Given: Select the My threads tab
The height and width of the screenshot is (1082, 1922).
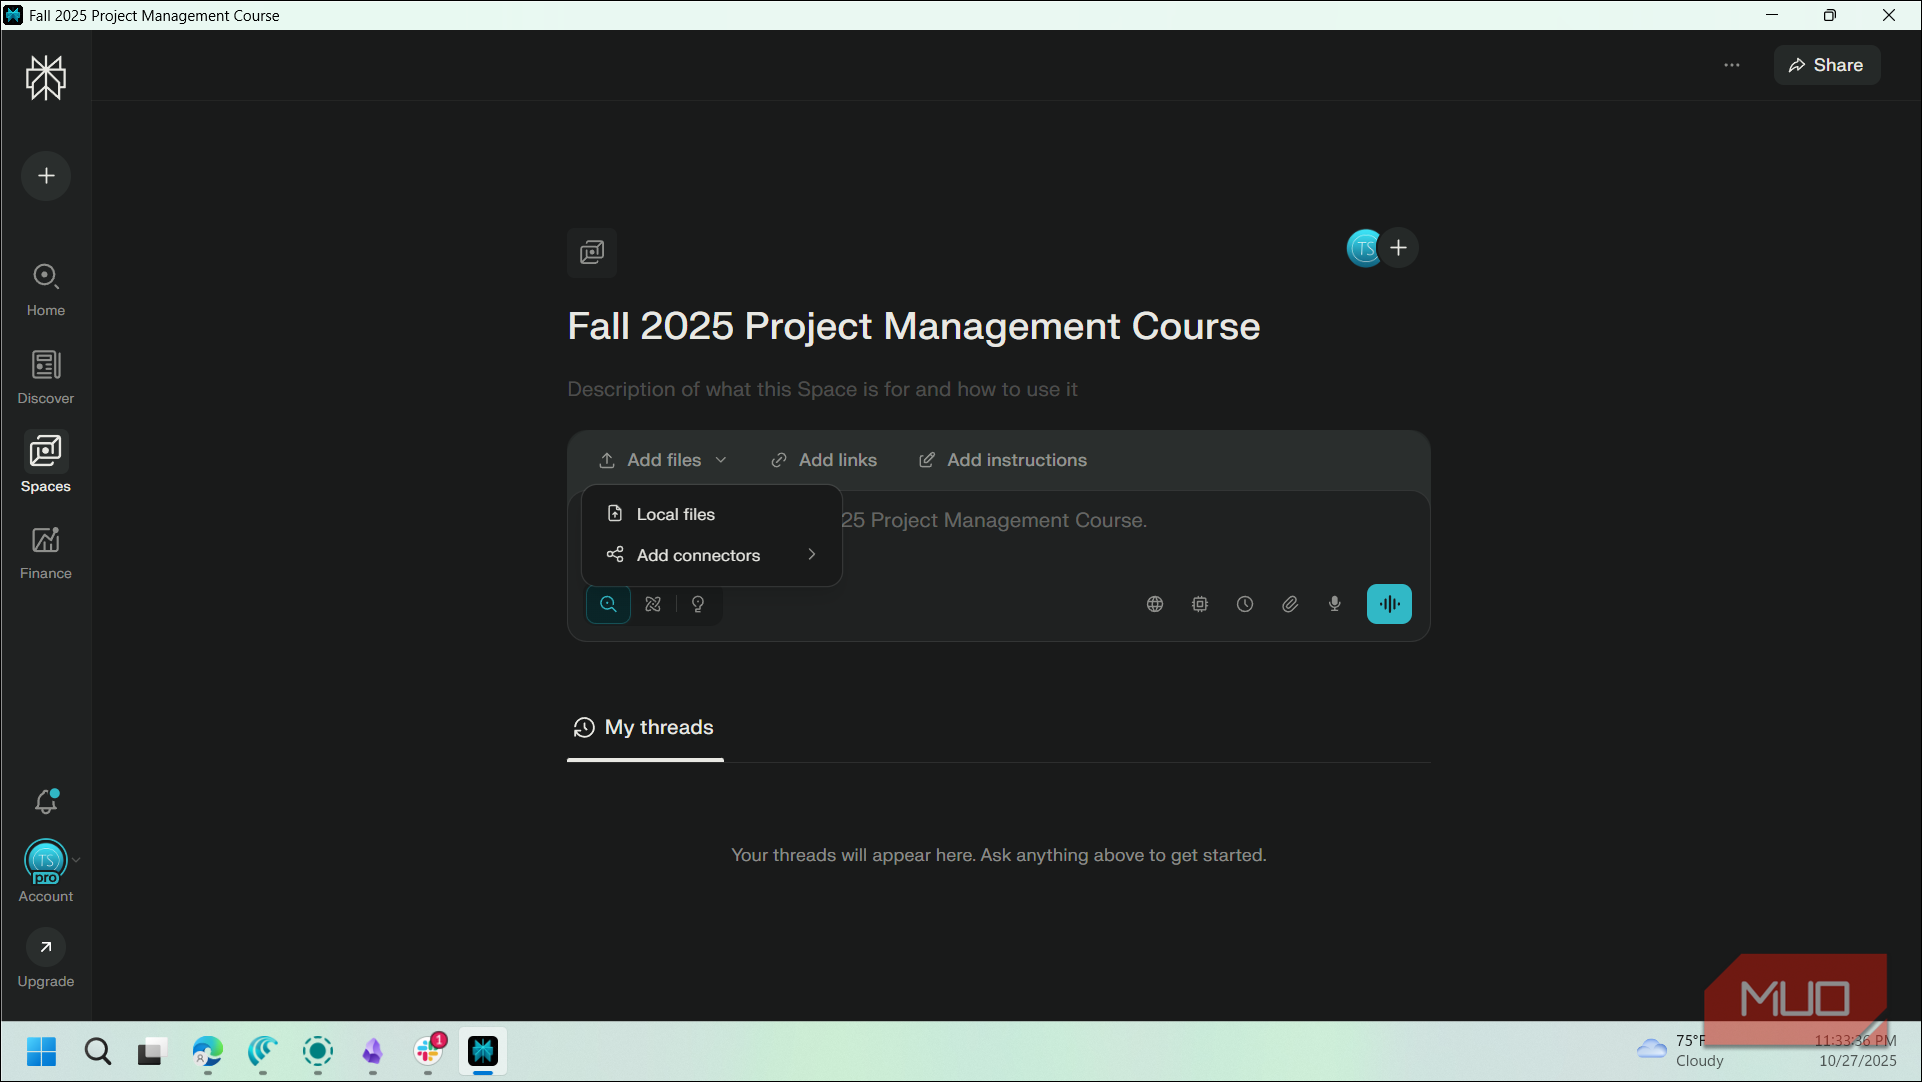Looking at the screenshot, I should pyautogui.click(x=645, y=728).
